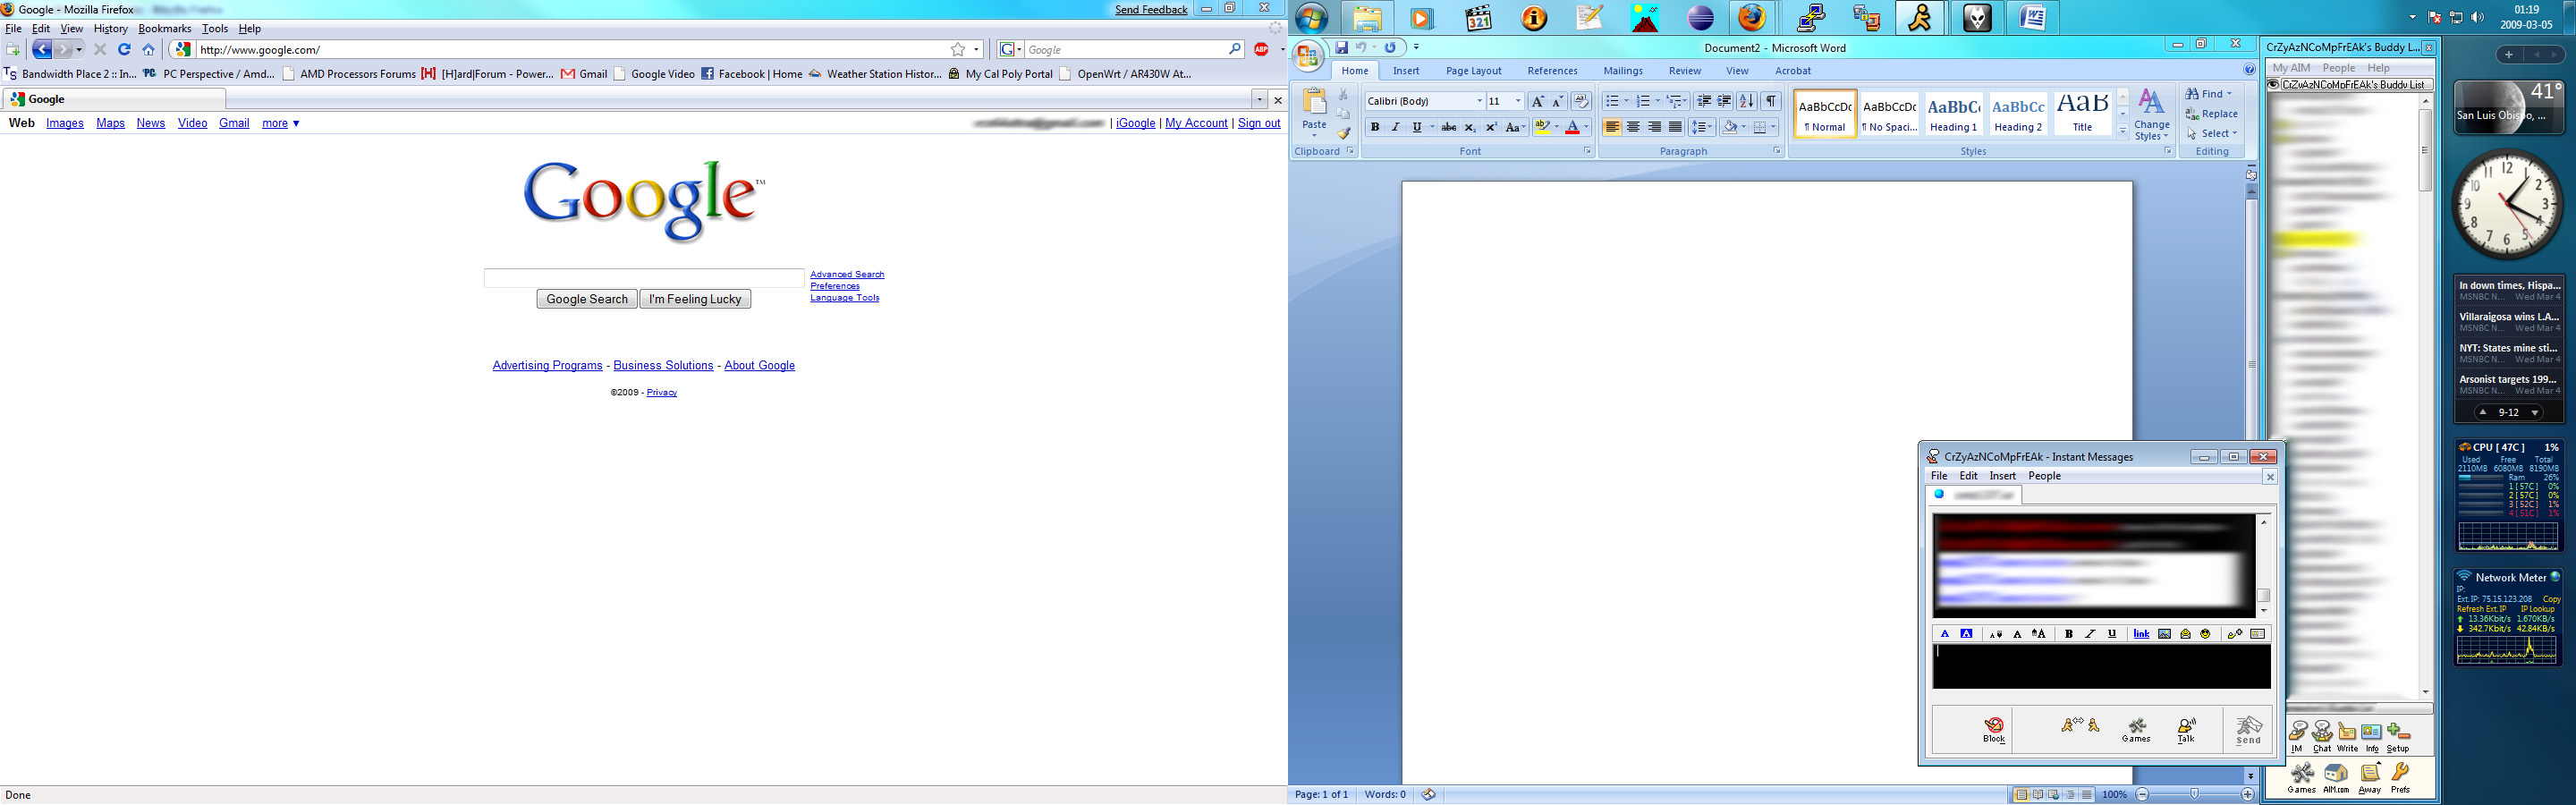Image resolution: width=2576 pixels, height=805 pixels.
Task: Click the Sort A-Z icon in Word
Action: [1746, 101]
